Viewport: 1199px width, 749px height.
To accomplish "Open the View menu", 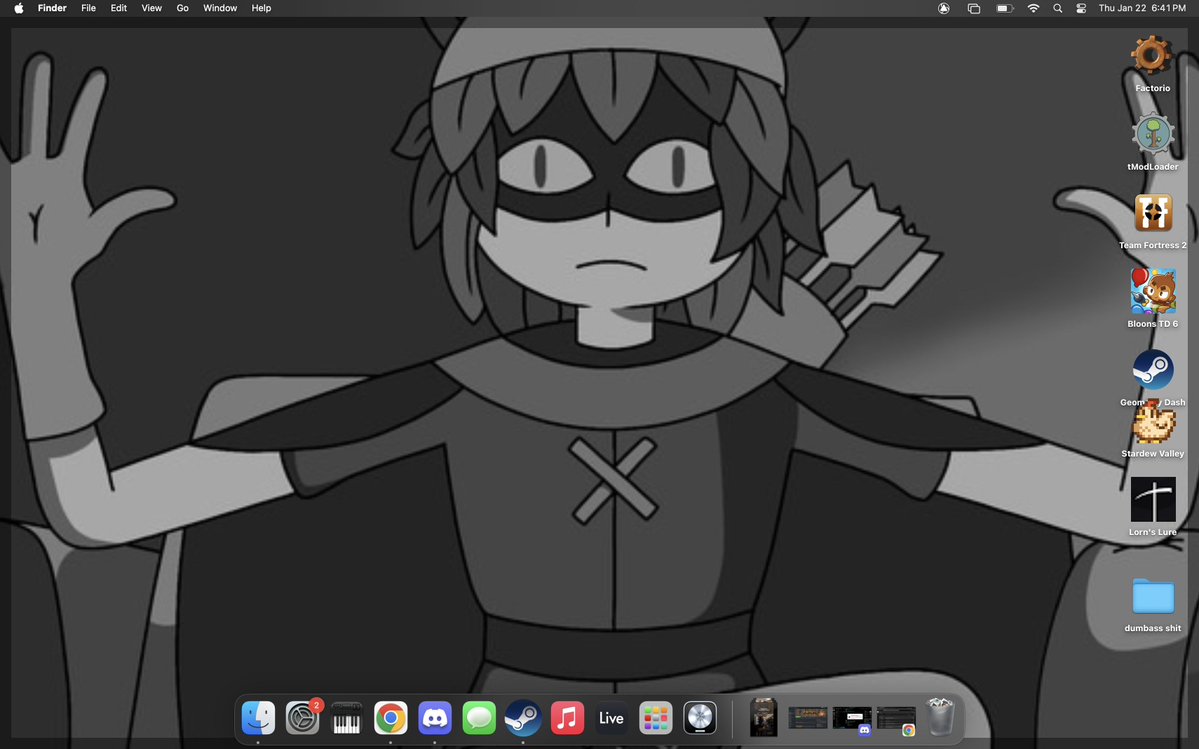I will point(151,8).
